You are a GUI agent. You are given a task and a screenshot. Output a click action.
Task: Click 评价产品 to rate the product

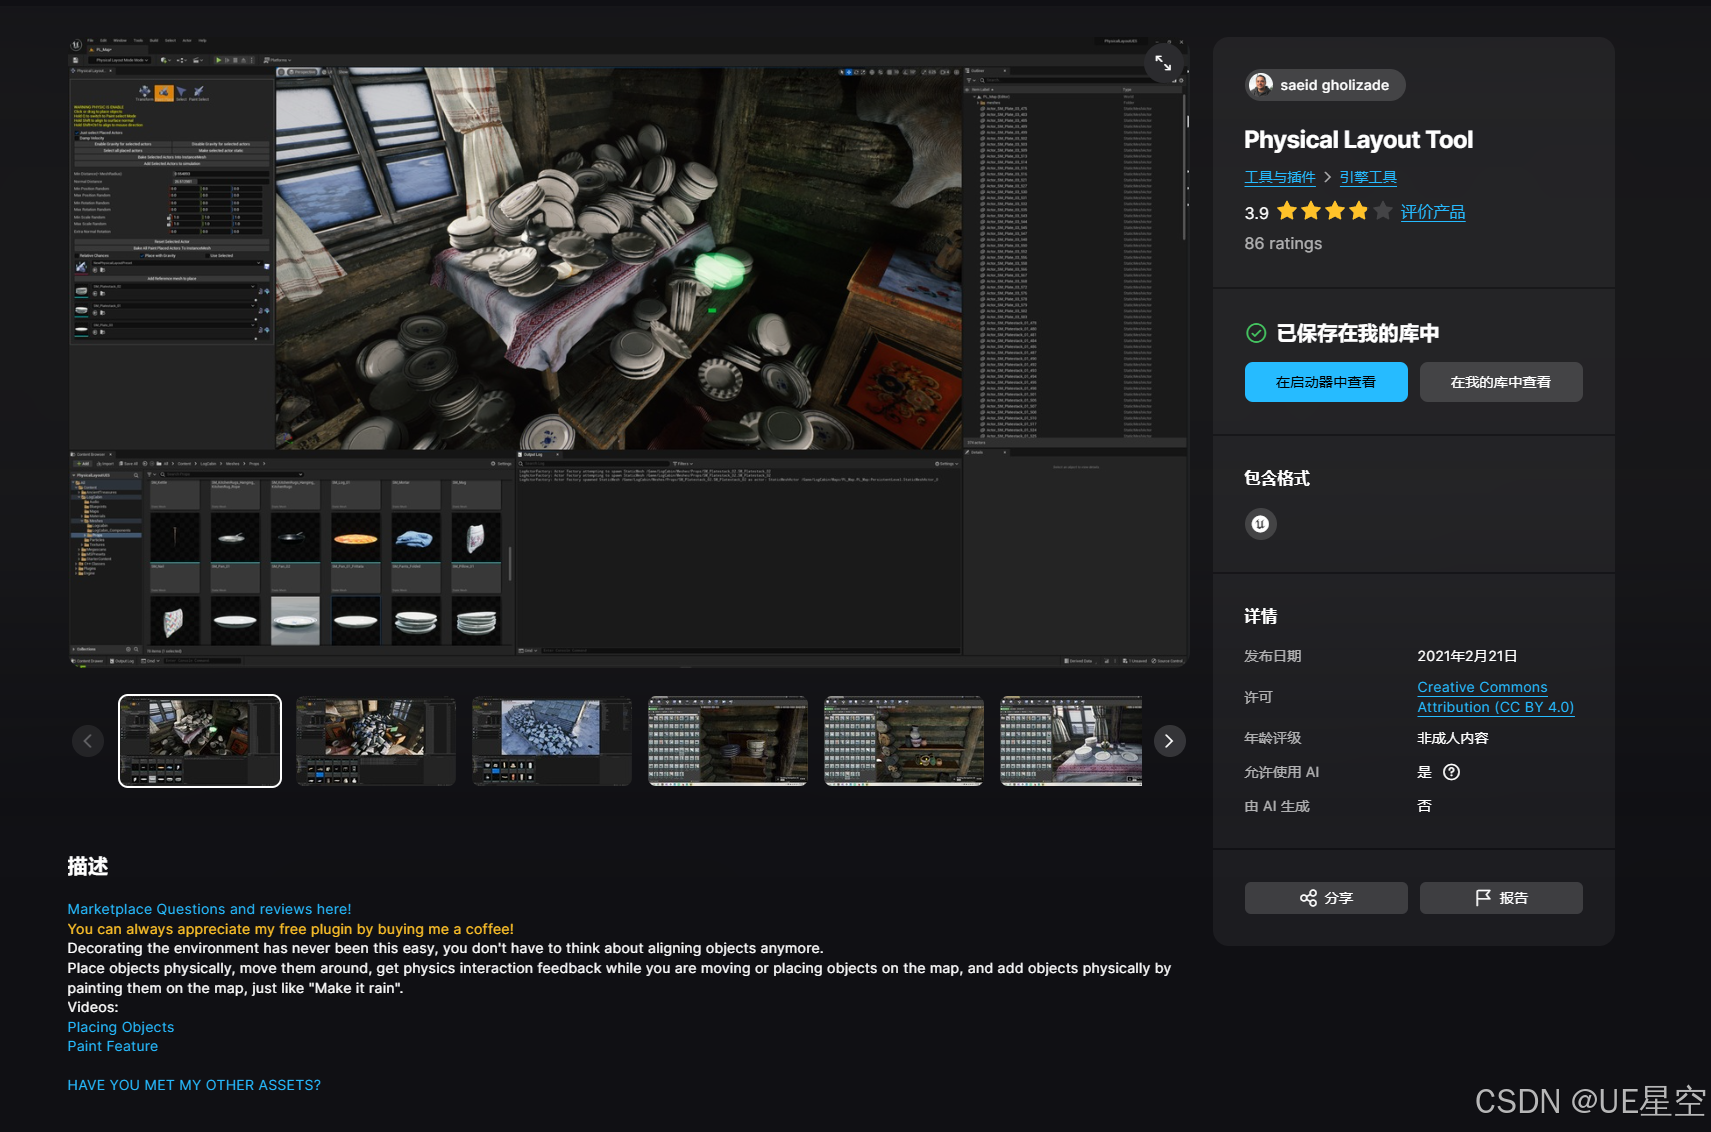pos(1432,212)
